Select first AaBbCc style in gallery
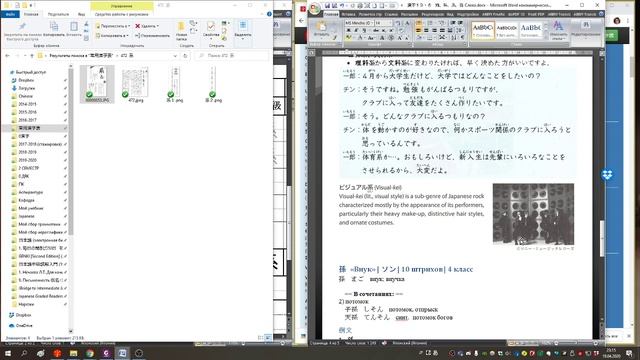This screenshot has height=360, width=640. pos(483,30)
